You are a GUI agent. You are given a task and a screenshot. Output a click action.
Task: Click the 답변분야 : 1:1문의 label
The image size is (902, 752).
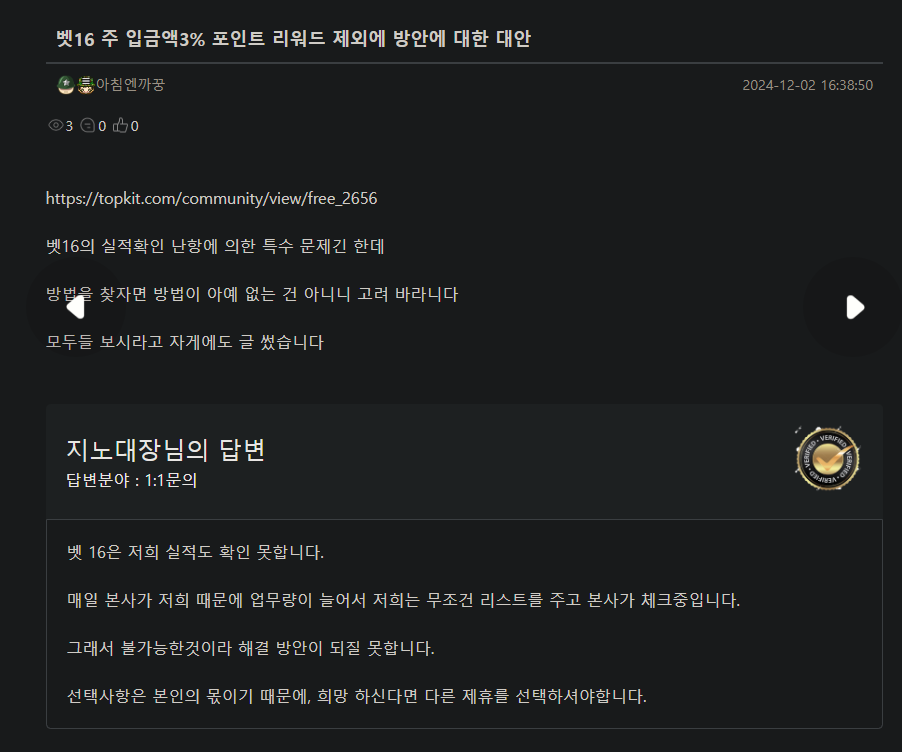click(x=132, y=480)
